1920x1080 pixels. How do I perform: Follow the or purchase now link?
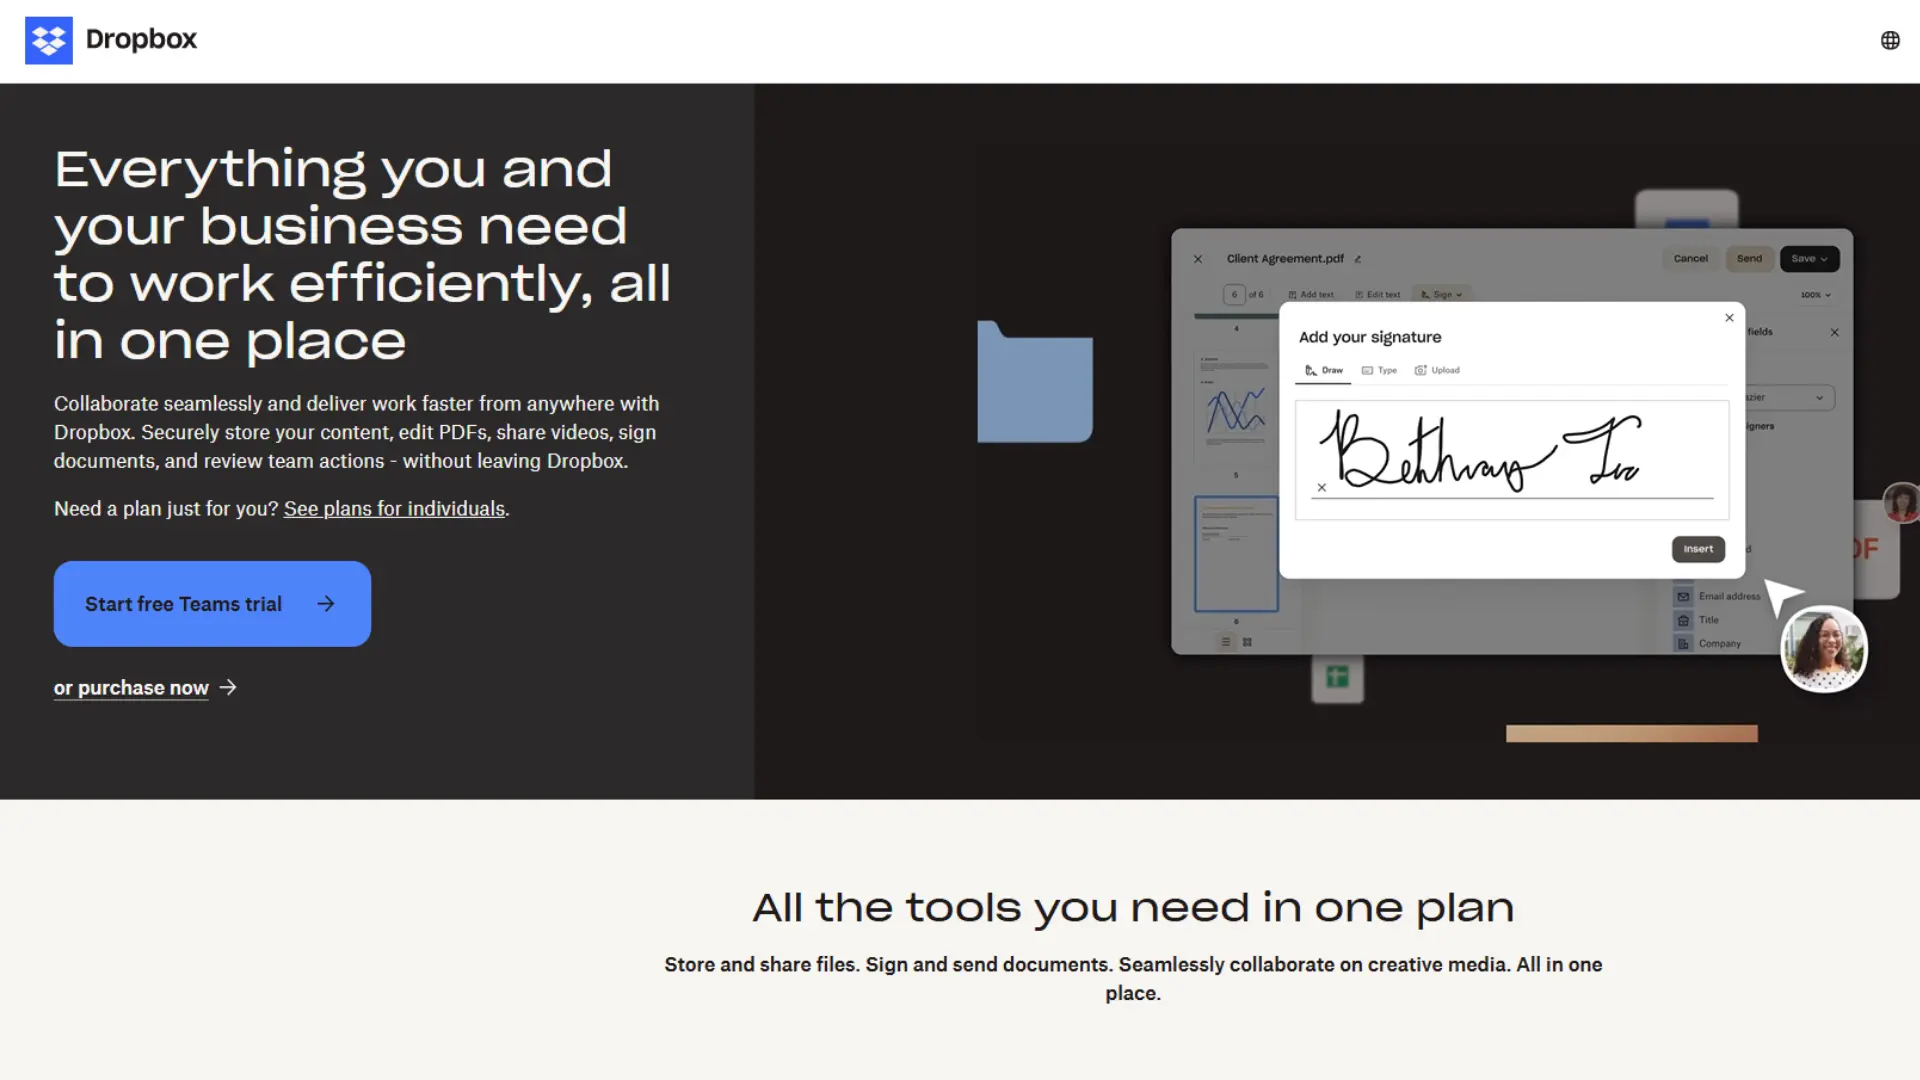[x=145, y=688]
